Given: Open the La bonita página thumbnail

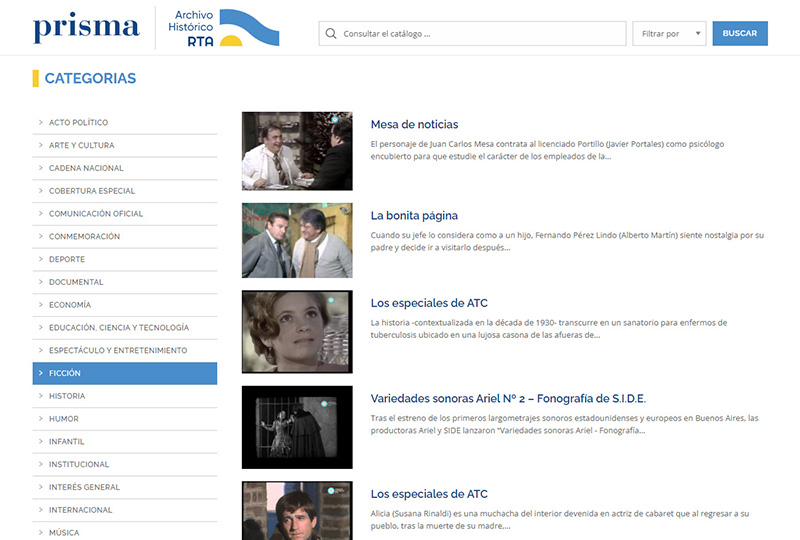Looking at the screenshot, I should click(297, 241).
